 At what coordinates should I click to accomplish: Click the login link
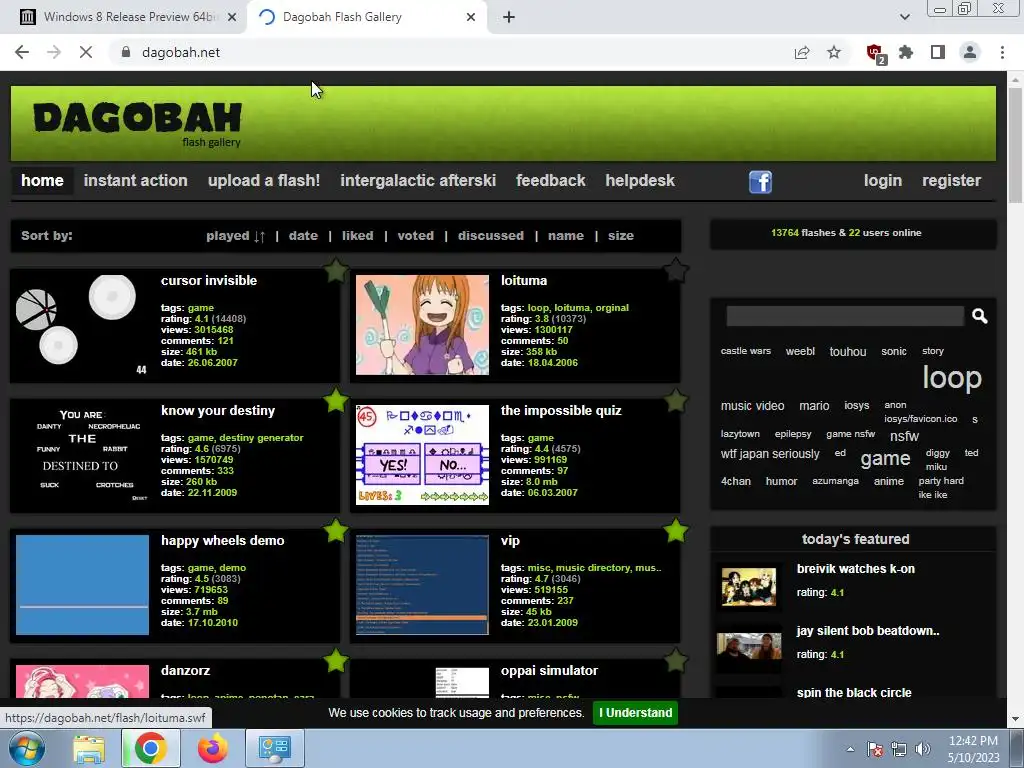pos(883,181)
